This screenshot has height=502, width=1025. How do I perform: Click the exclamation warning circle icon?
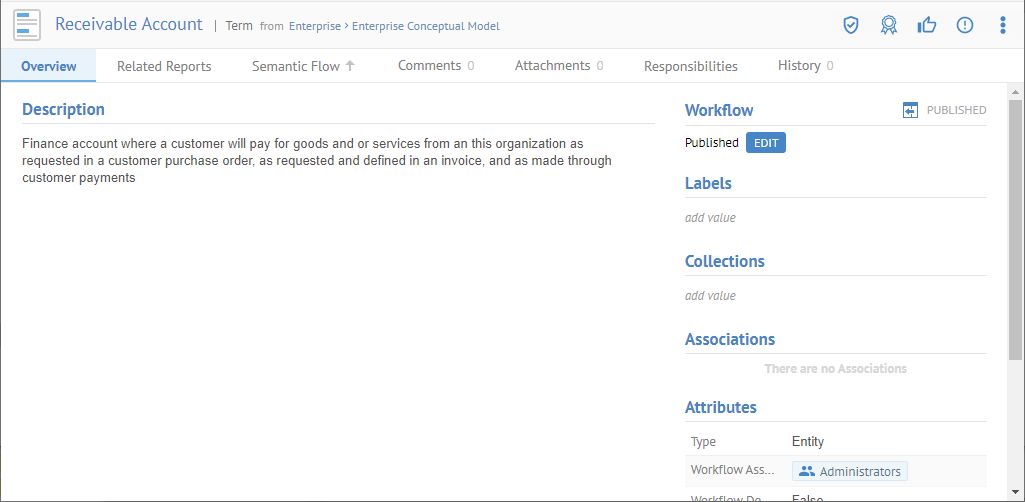pyautogui.click(x=965, y=25)
